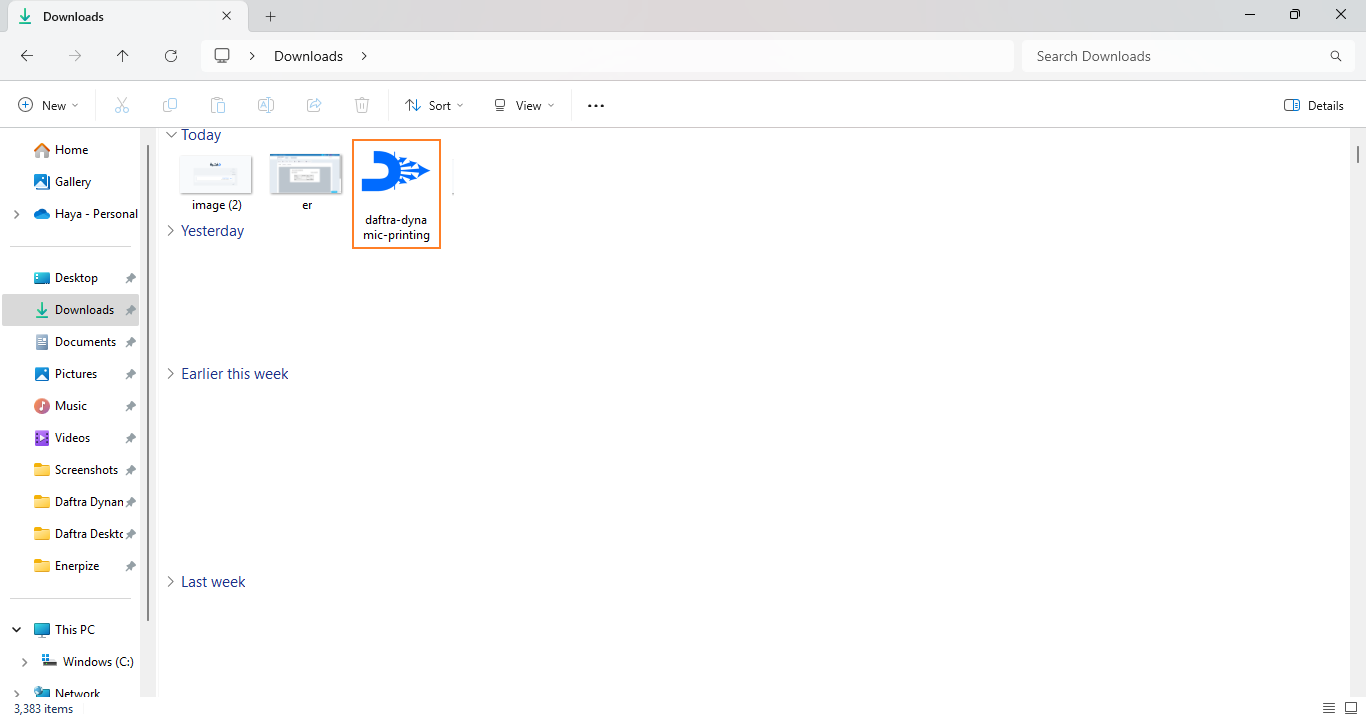This screenshot has width=1366, height=720.
Task: Unpin Documents via its pin icon
Action: (x=130, y=342)
